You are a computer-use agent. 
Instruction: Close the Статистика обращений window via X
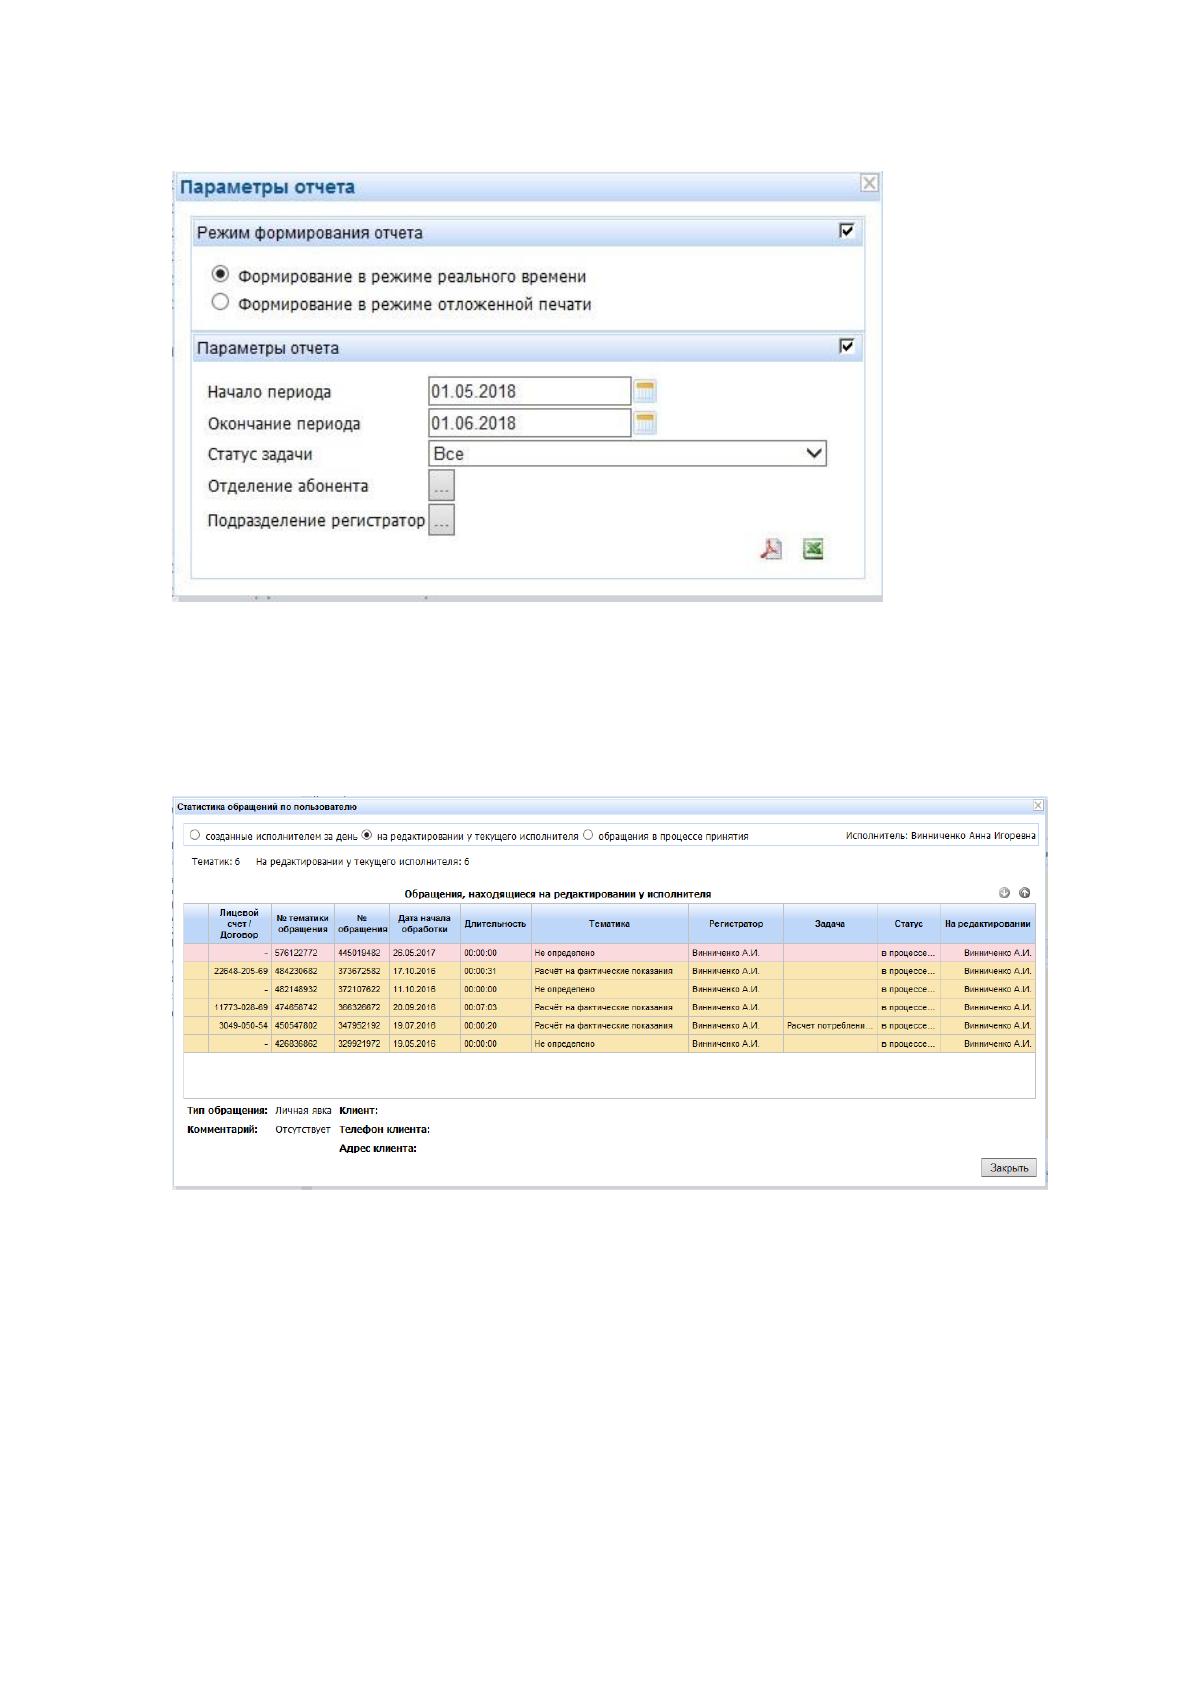[1038, 806]
